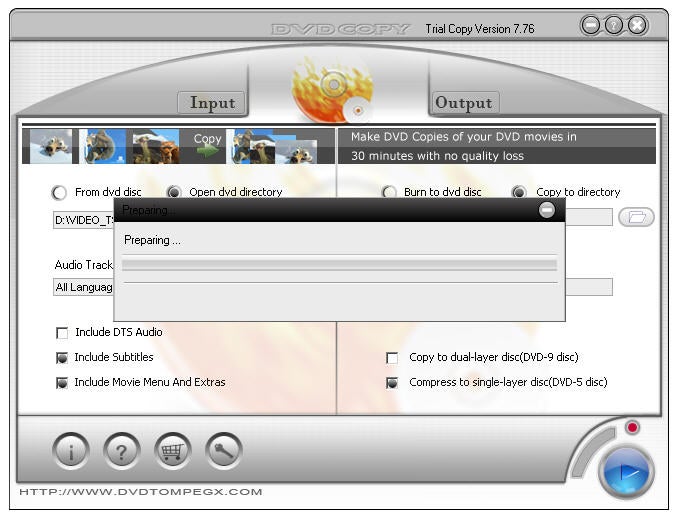Viewport: 678px width, 519px height.
Task: Minimize the DVD Copy window
Action: pos(591,25)
